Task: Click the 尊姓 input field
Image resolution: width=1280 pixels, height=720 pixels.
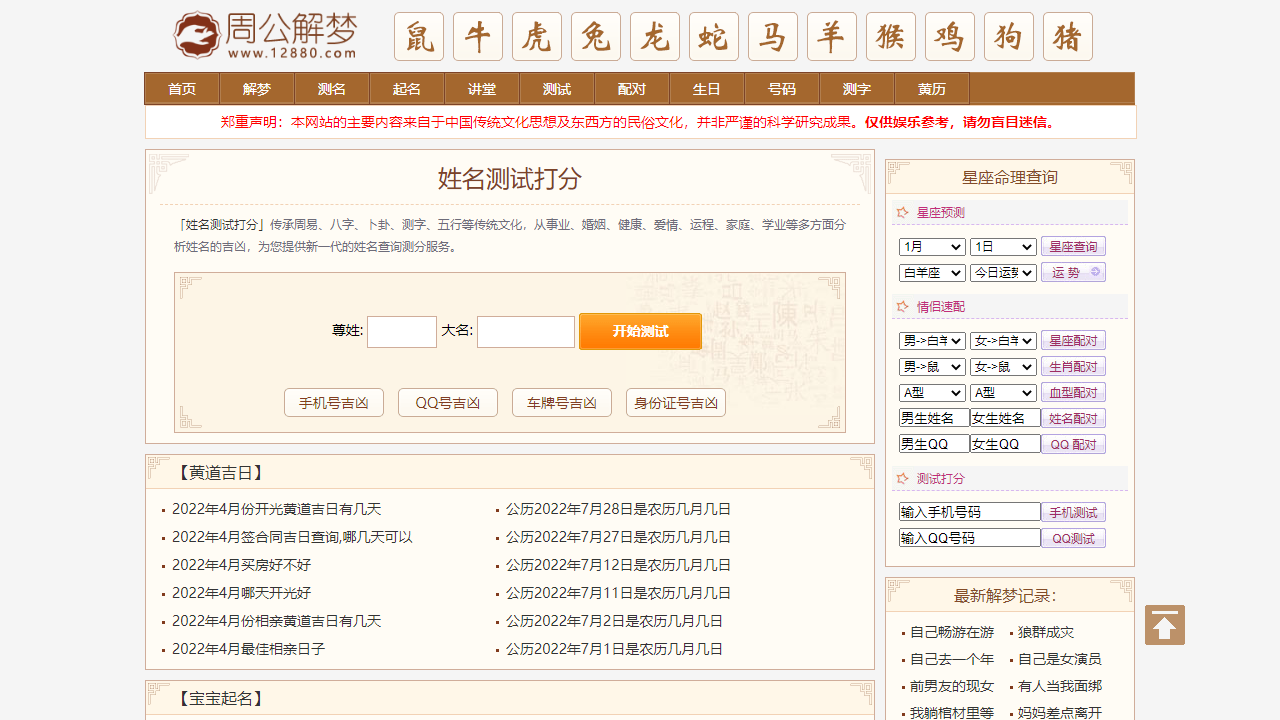Action: pos(401,331)
